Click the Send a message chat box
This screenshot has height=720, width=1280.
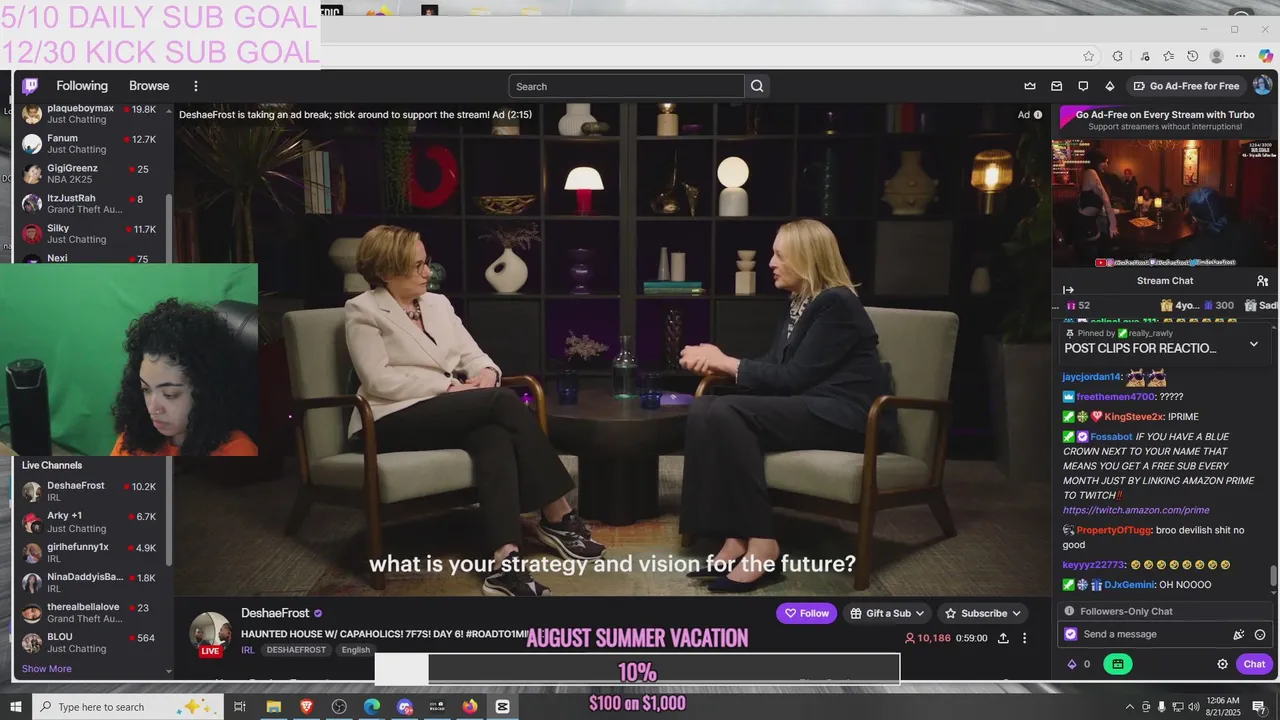1155,634
